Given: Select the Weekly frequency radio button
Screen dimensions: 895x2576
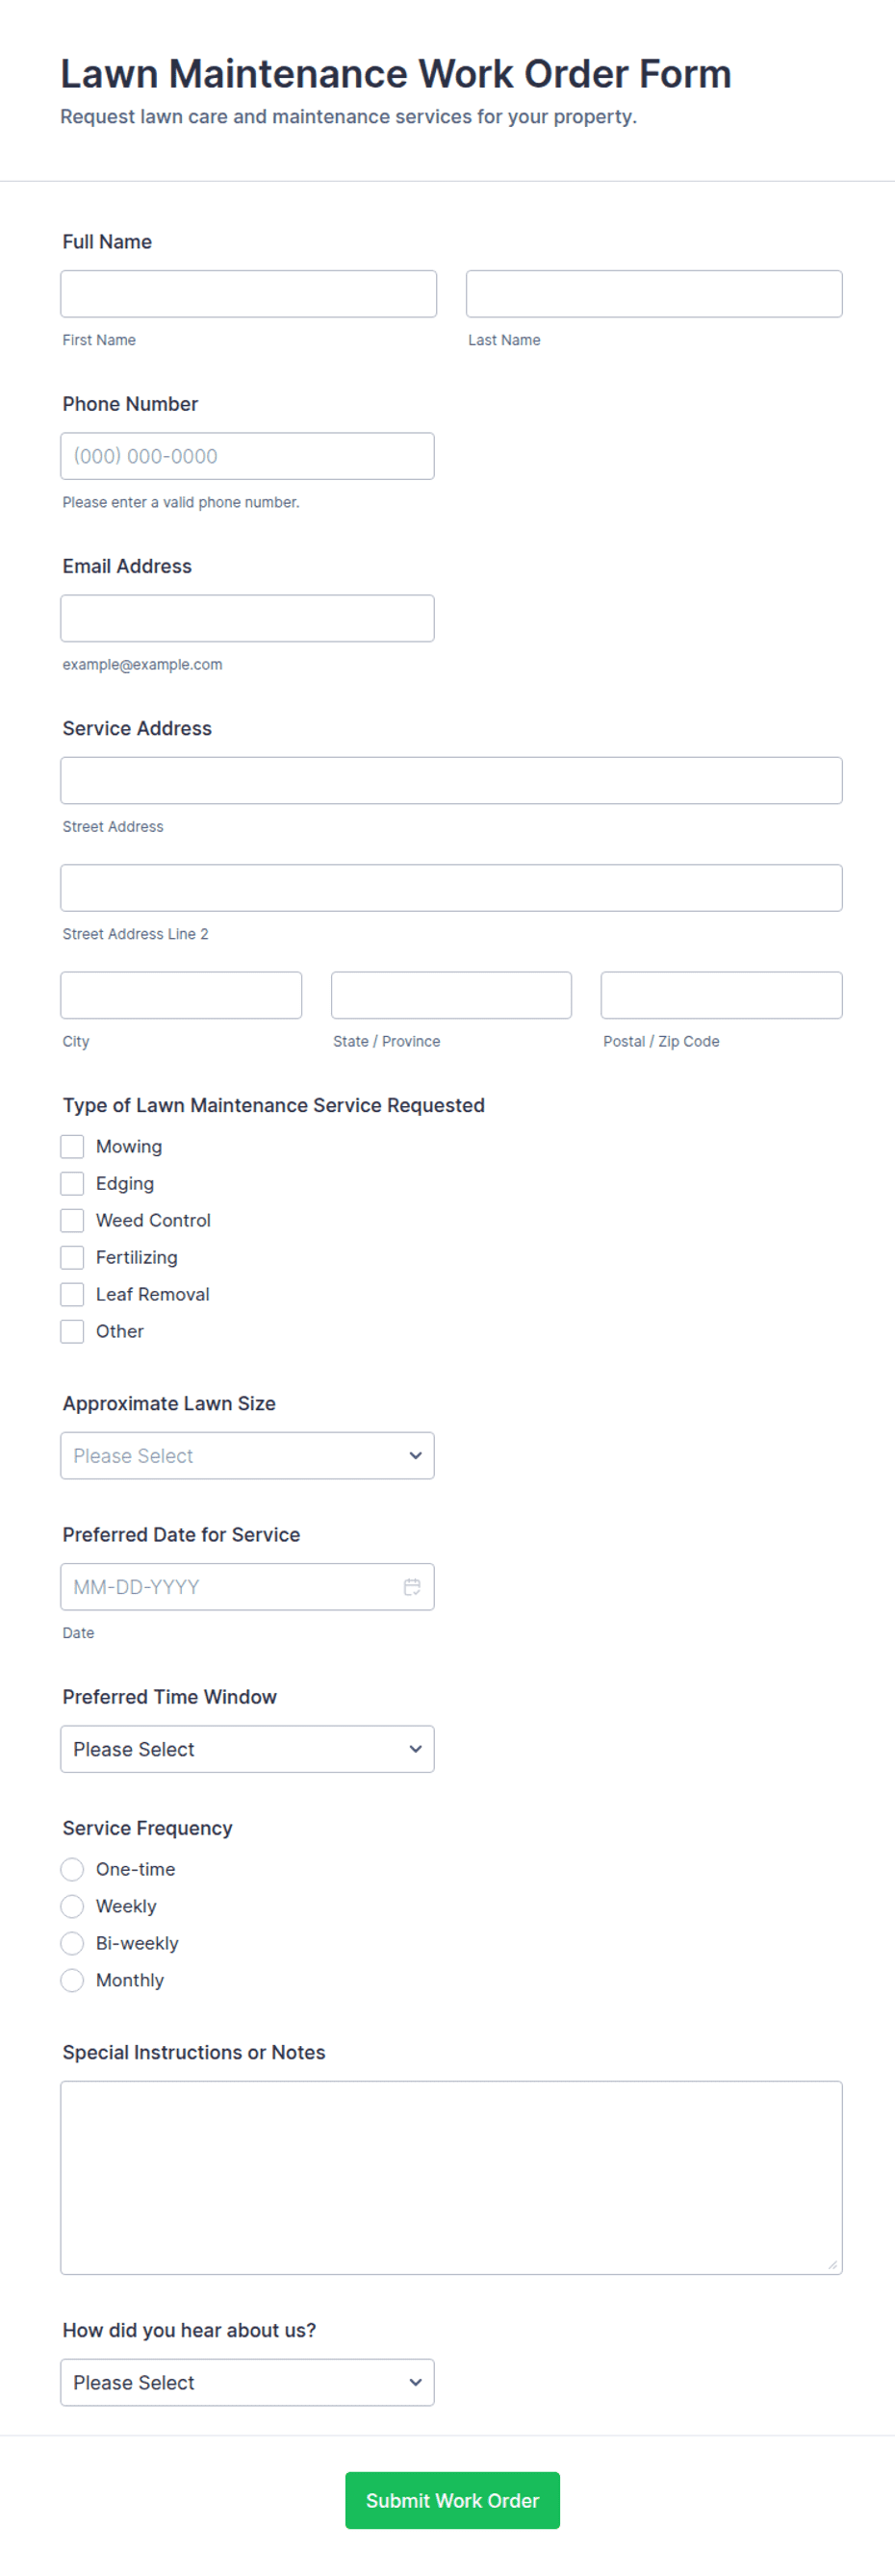Looking at the screenshot, I should click(x=72, y=1906).
